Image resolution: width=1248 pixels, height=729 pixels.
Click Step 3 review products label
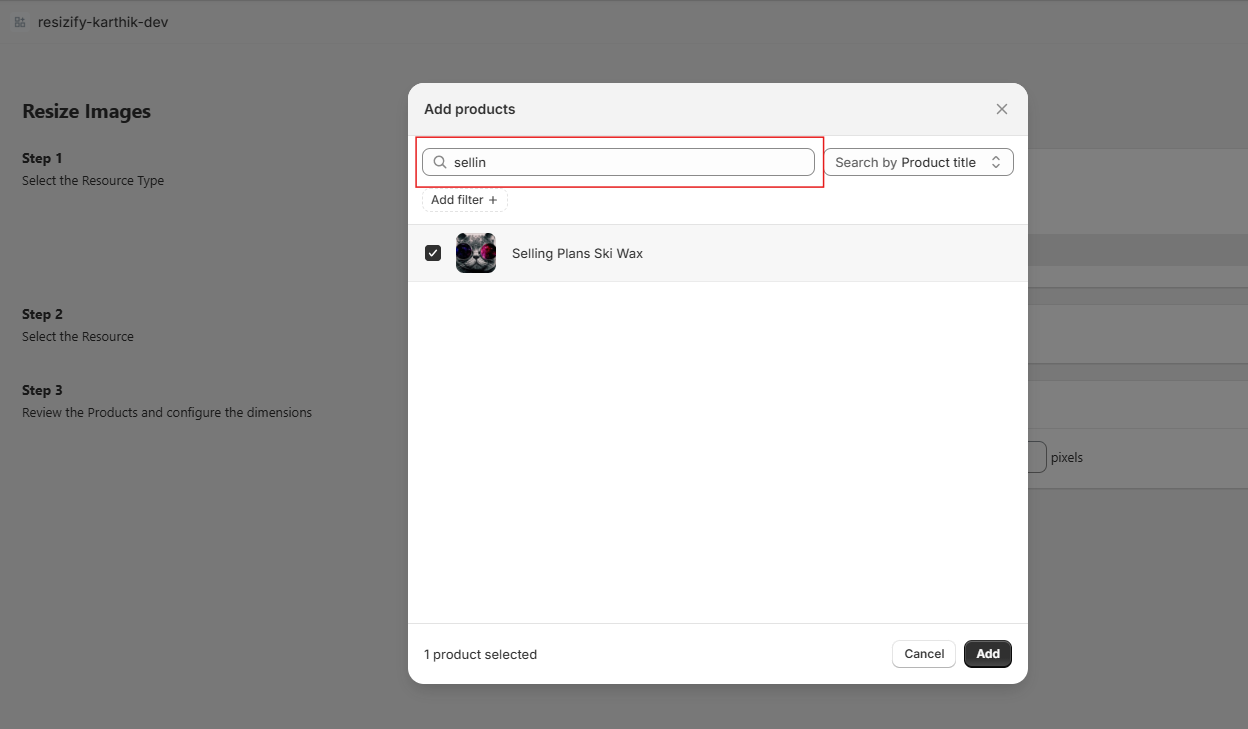tap(166, 401)
